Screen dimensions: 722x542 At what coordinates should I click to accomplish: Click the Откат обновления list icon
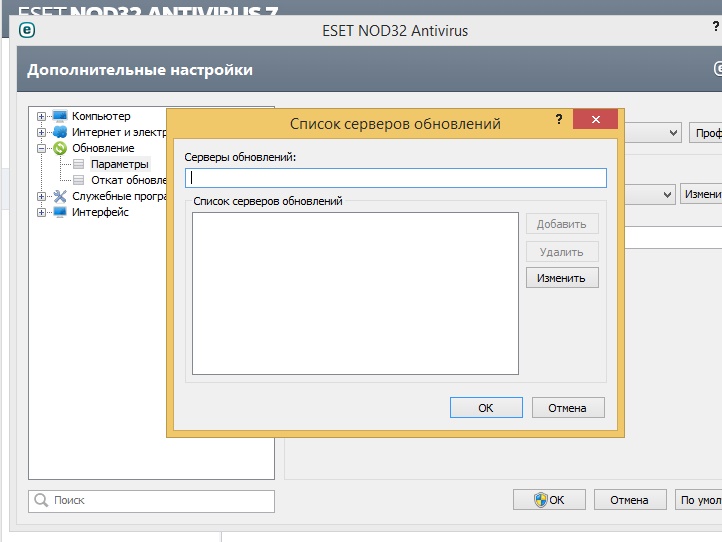79,180
